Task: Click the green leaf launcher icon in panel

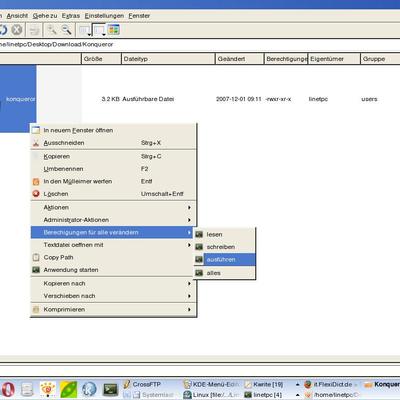Action: point(68,389)
